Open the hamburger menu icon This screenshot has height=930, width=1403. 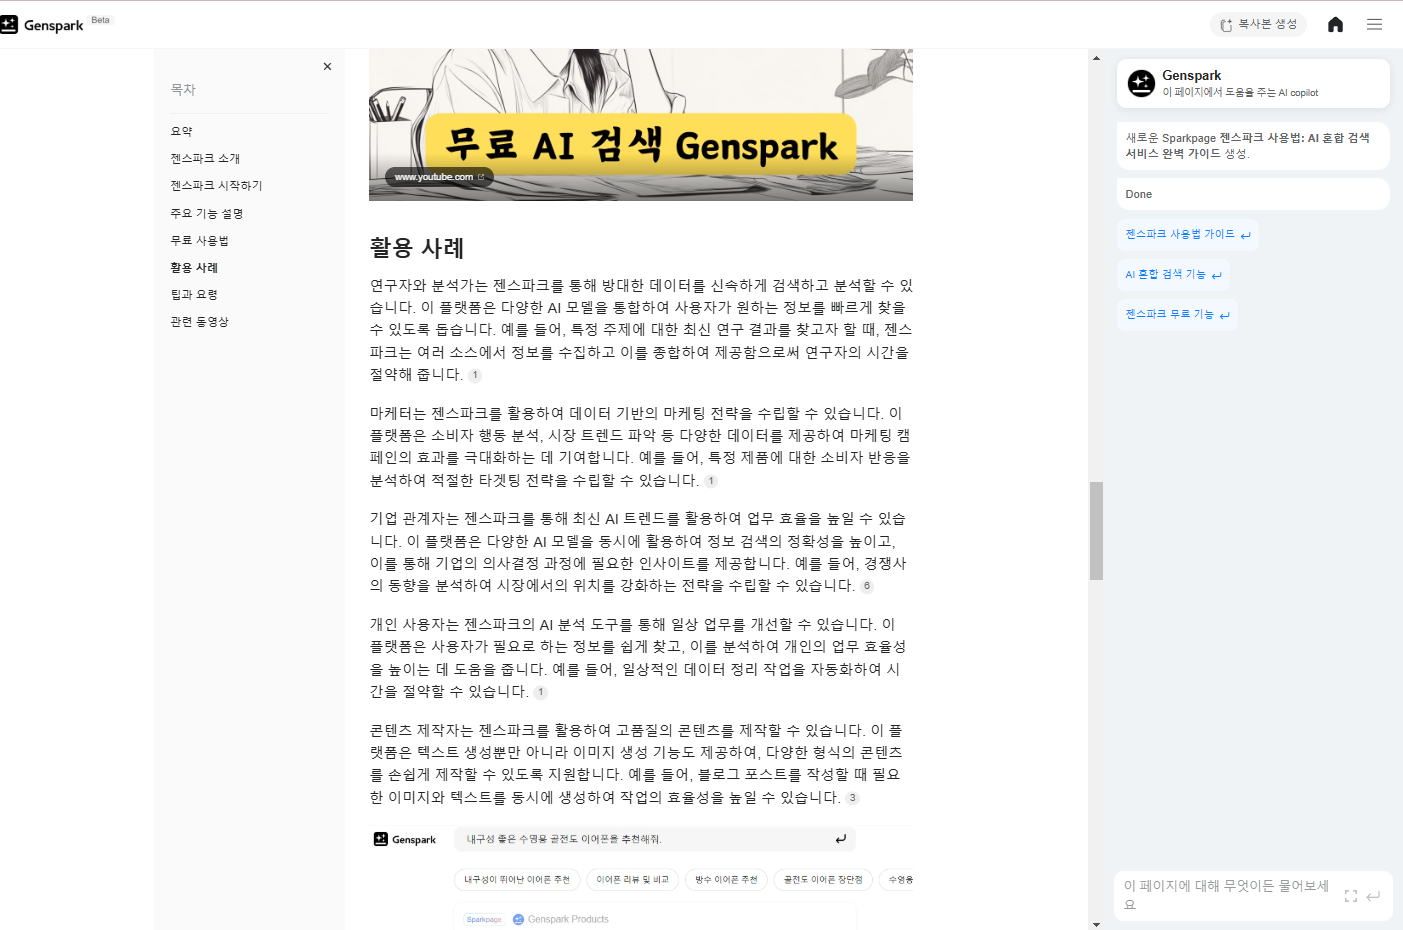coord(1375,25)
